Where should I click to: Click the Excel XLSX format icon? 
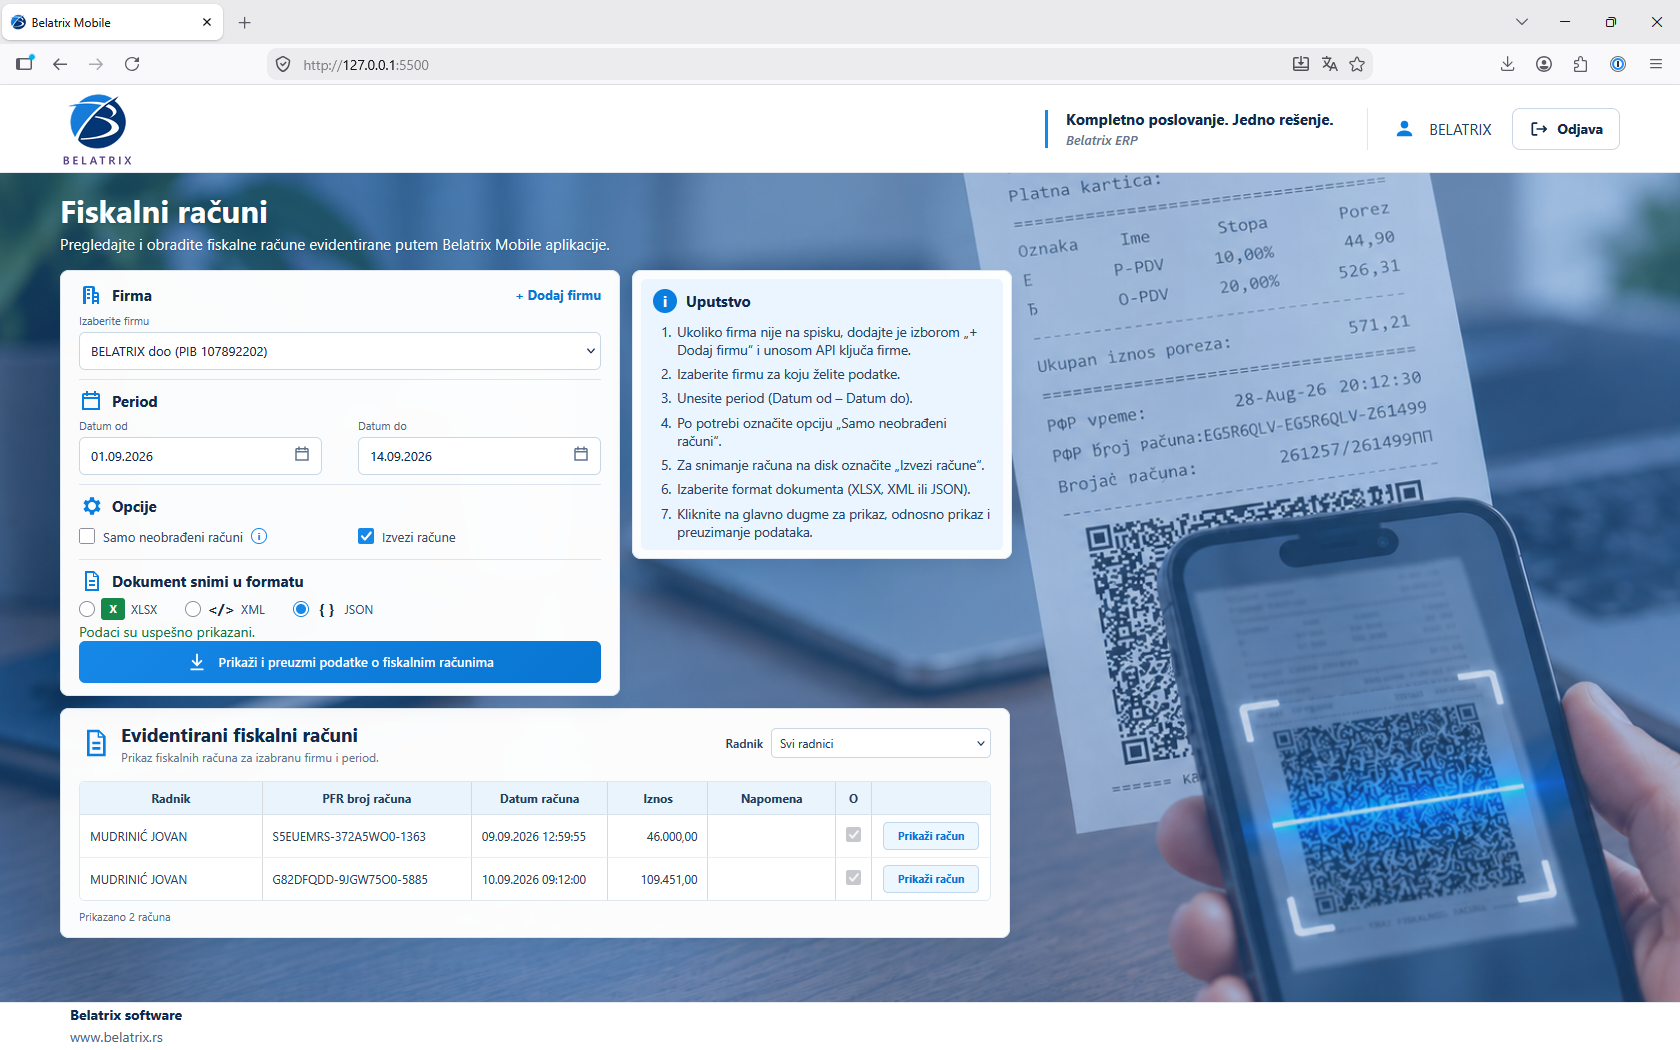point(113,609)
